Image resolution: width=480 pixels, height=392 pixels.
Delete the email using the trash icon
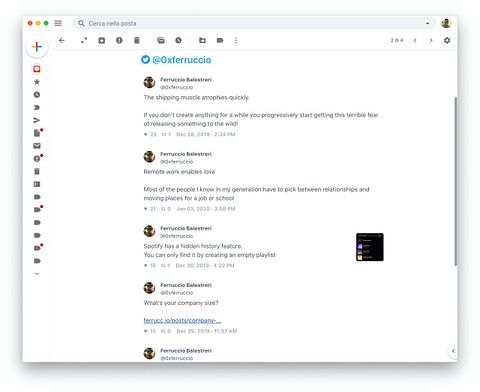pyautogui.click(x=137, y=40)
